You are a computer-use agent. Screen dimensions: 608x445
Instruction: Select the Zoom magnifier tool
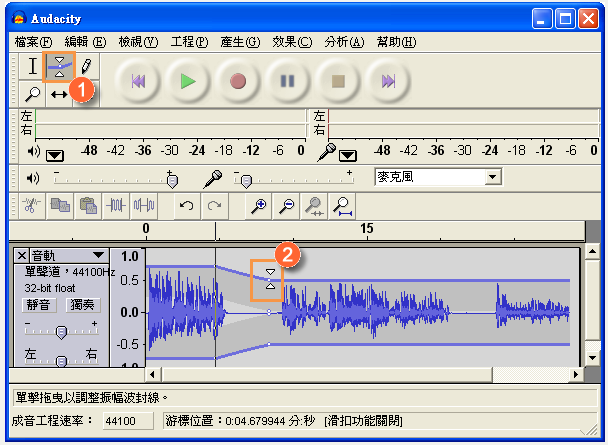(x=33, y=94)
